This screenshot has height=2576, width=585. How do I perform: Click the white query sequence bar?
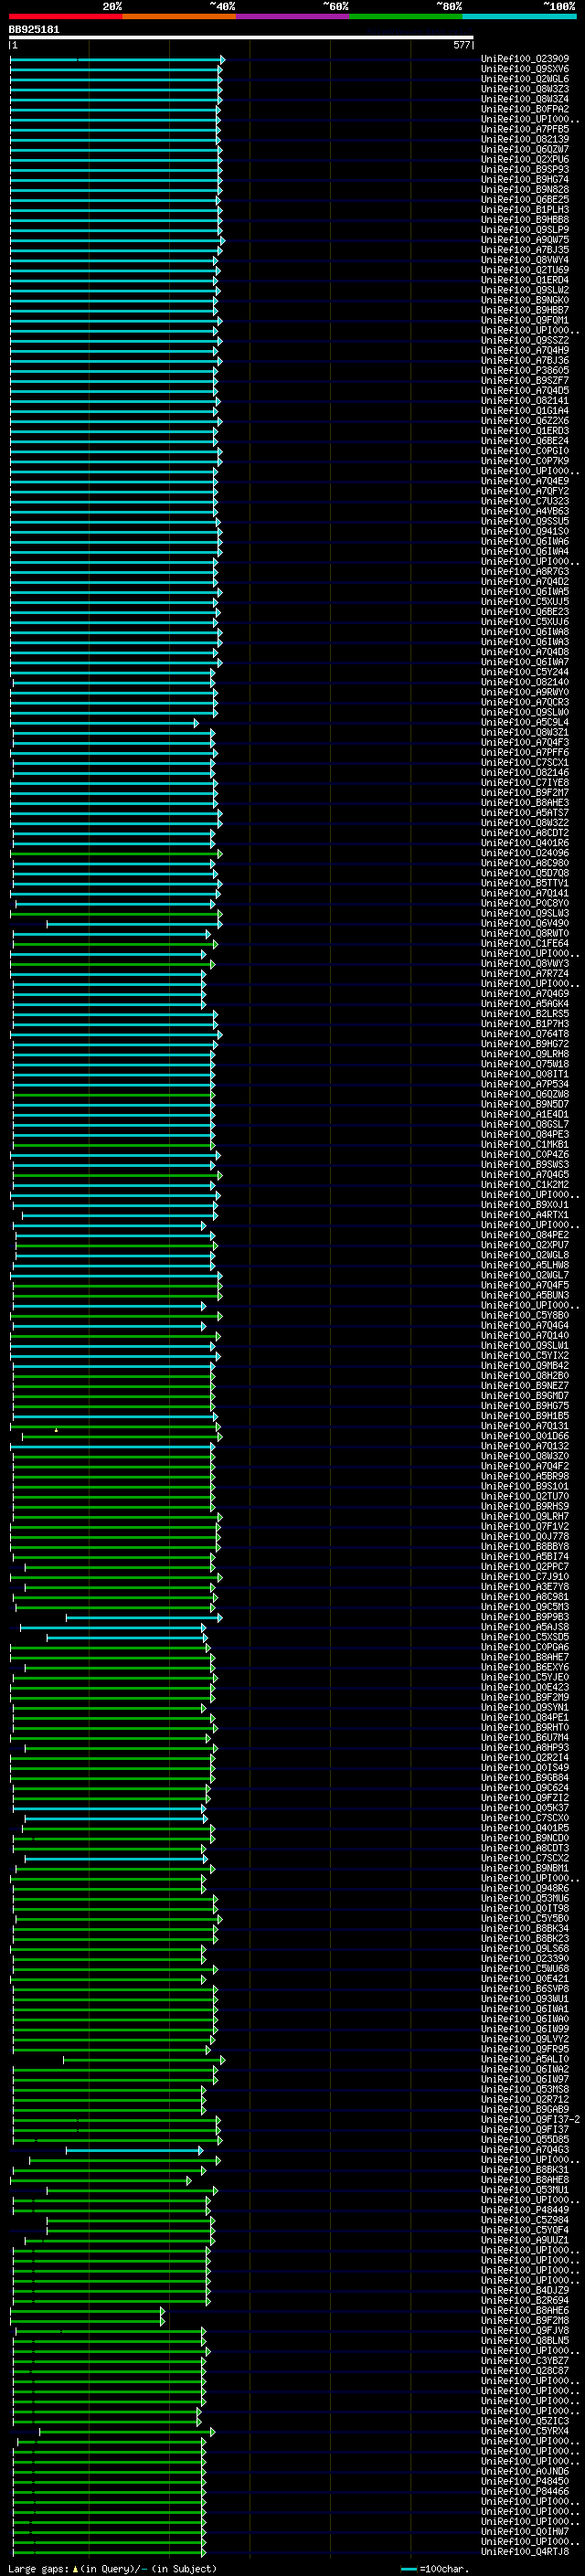[x=241, y=37]
